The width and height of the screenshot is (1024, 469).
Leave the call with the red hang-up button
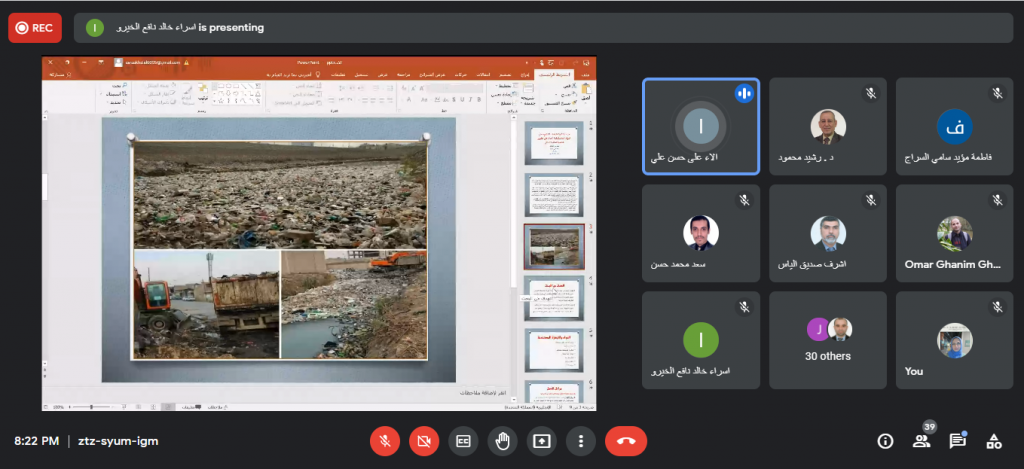pyautogui.click(x=626, y=441)
